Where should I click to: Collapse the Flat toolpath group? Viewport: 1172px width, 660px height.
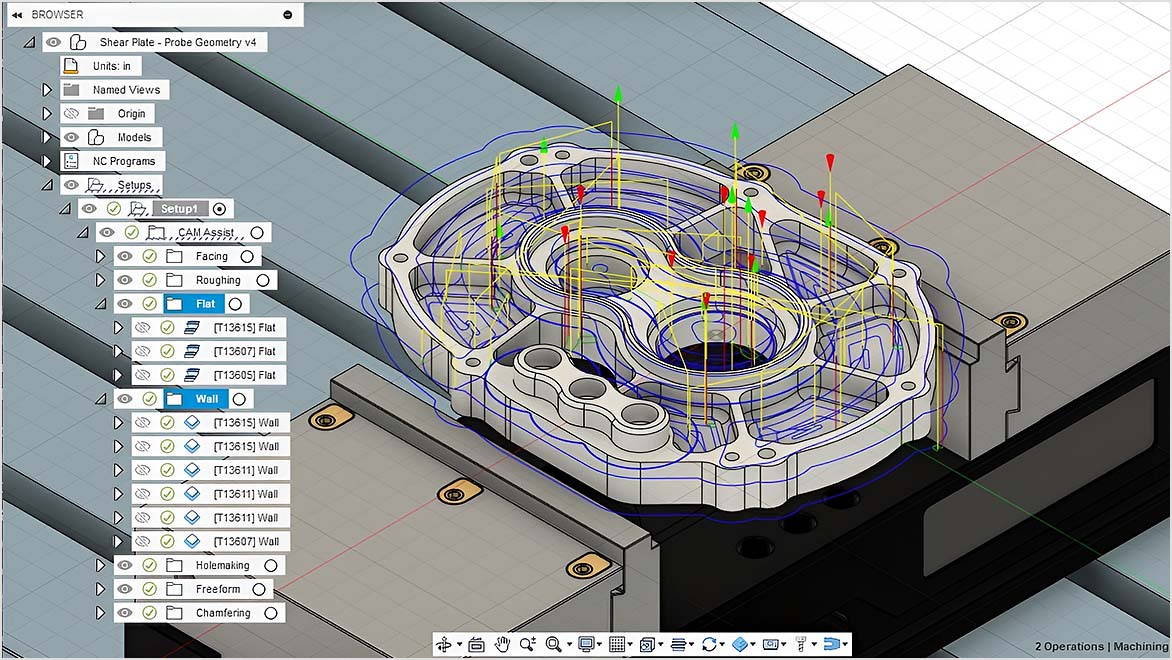click(x=100, y=304)
